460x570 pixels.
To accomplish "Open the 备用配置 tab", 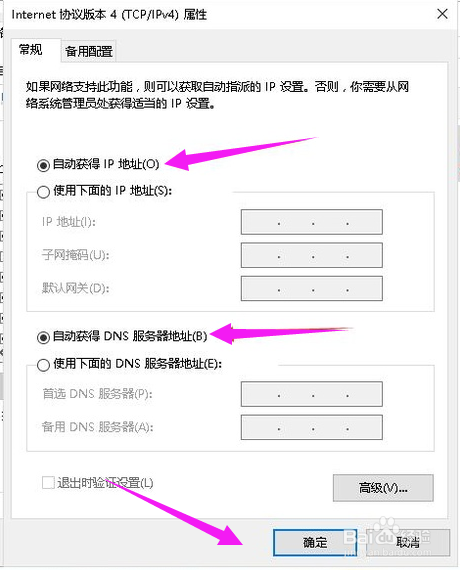I will (89, 51).
